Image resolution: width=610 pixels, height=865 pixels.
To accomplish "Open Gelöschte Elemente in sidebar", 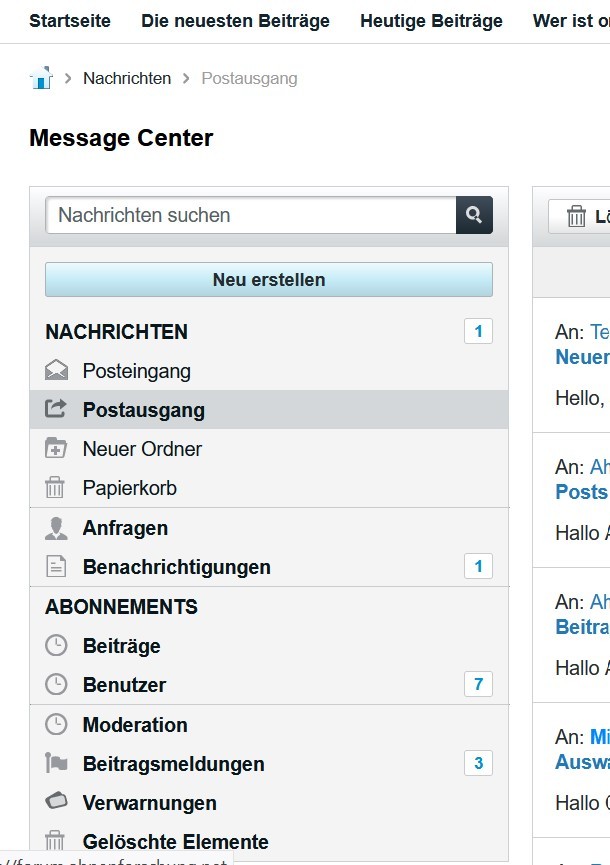I will [x=175, y=842].
